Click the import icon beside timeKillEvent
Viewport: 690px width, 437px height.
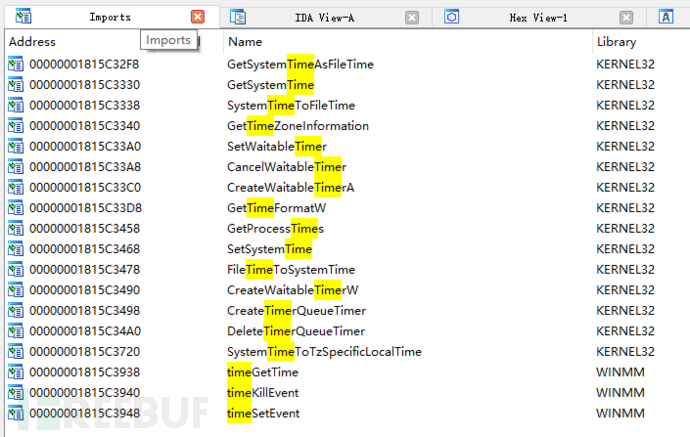pos(15,393)
